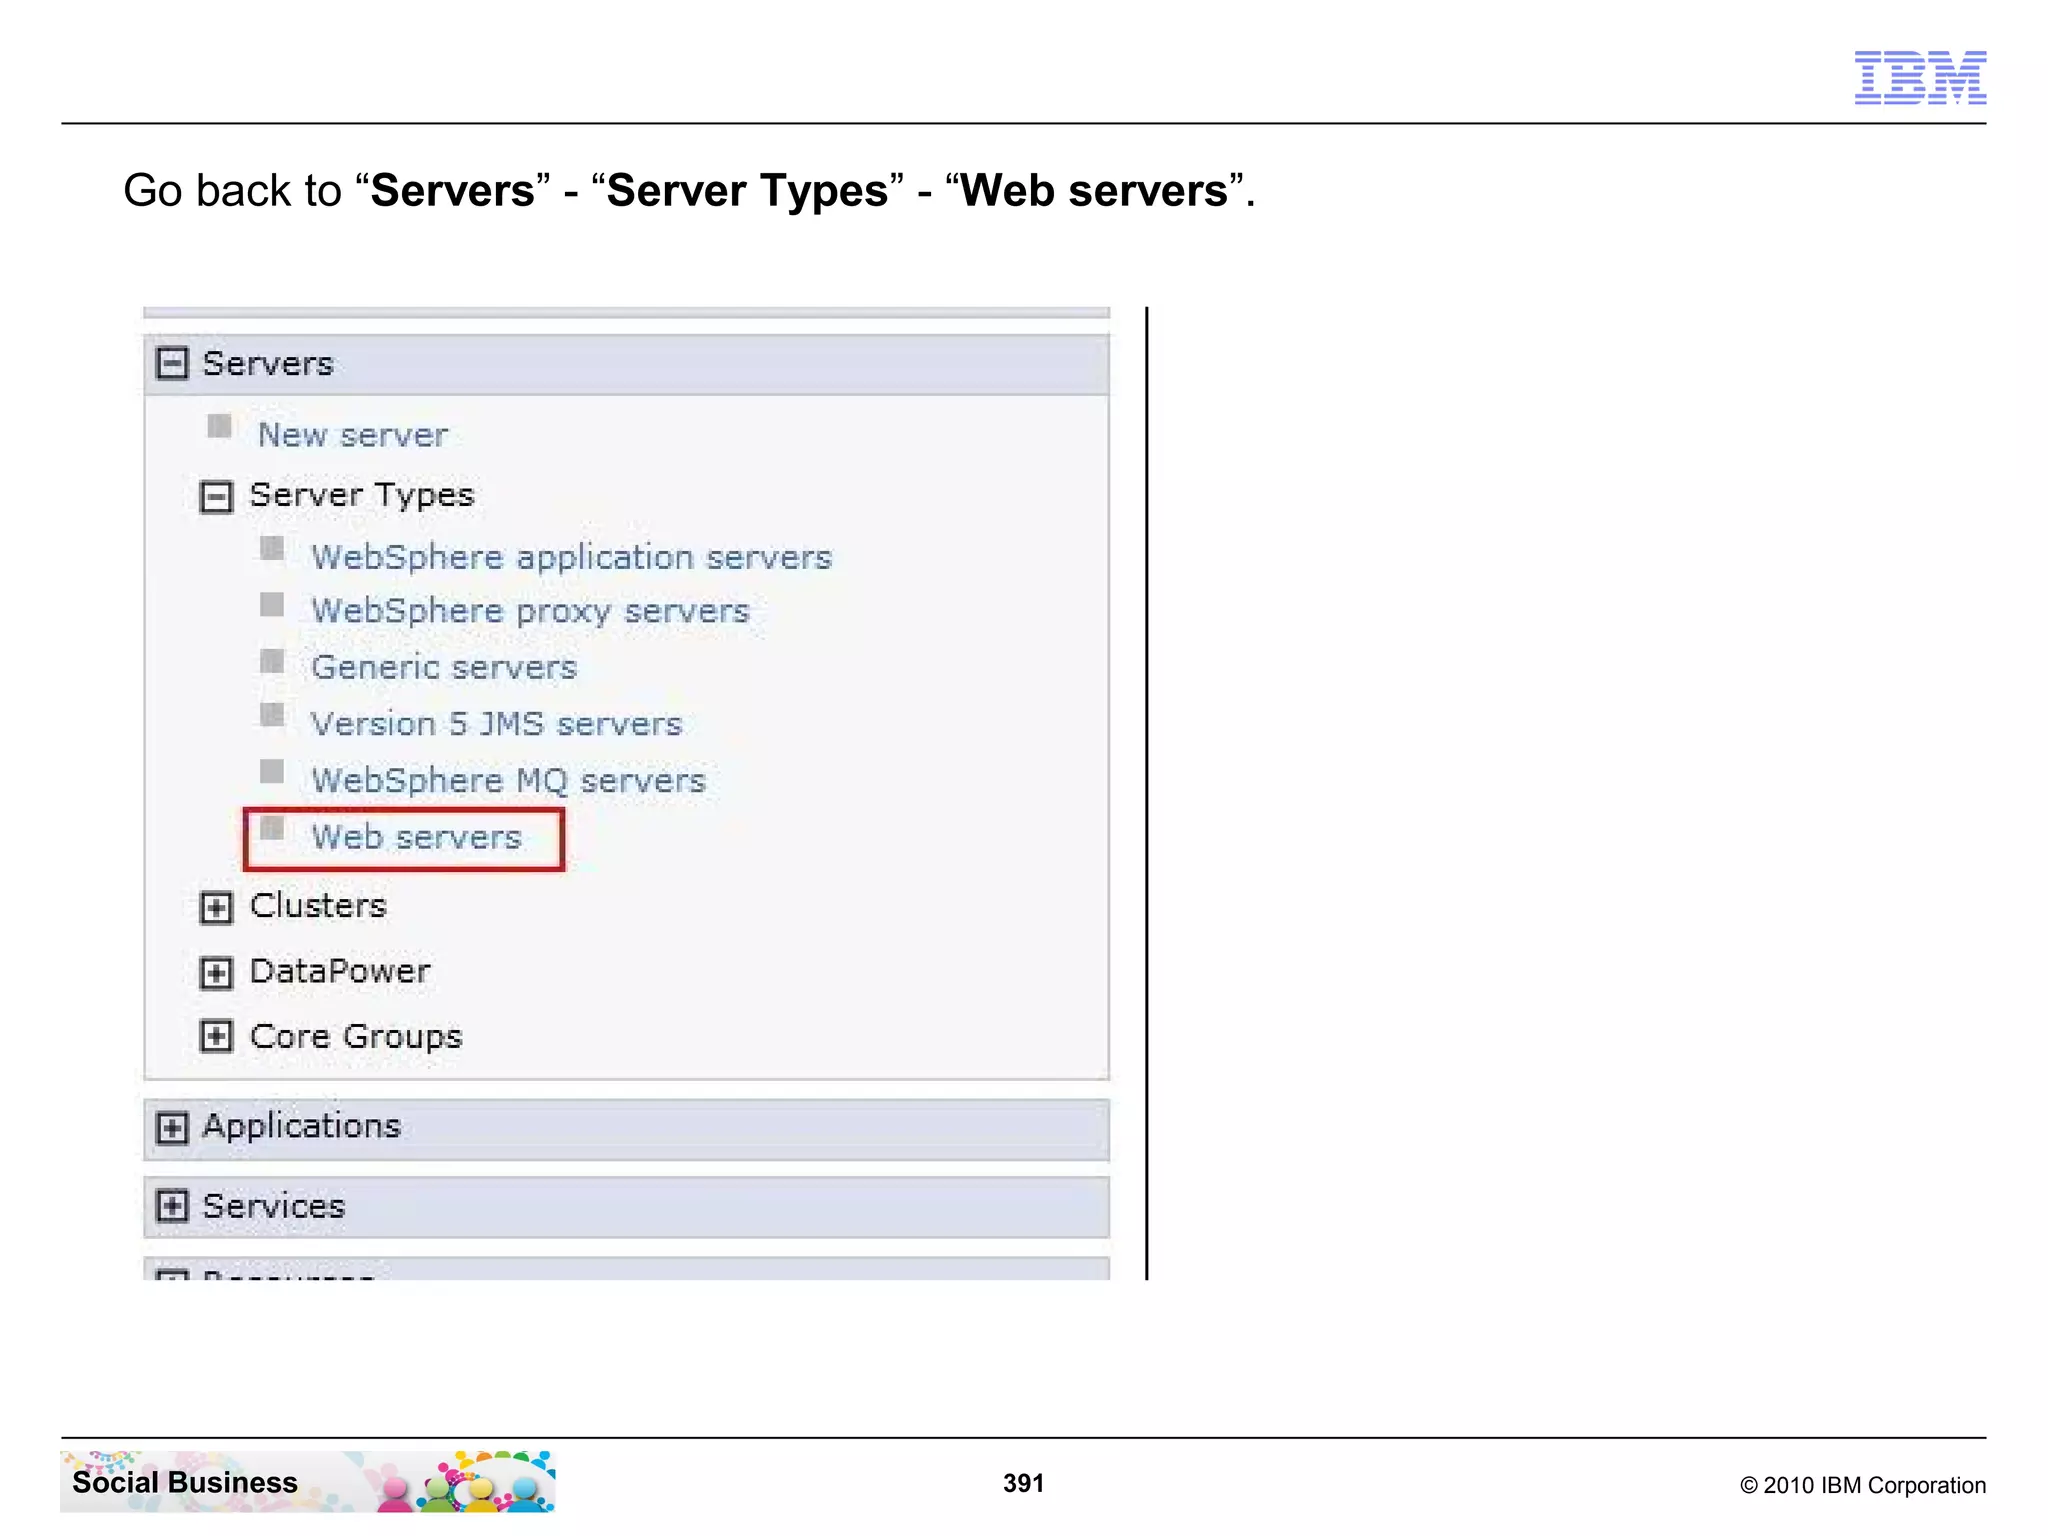Select the Clusters label

(318, 906)
